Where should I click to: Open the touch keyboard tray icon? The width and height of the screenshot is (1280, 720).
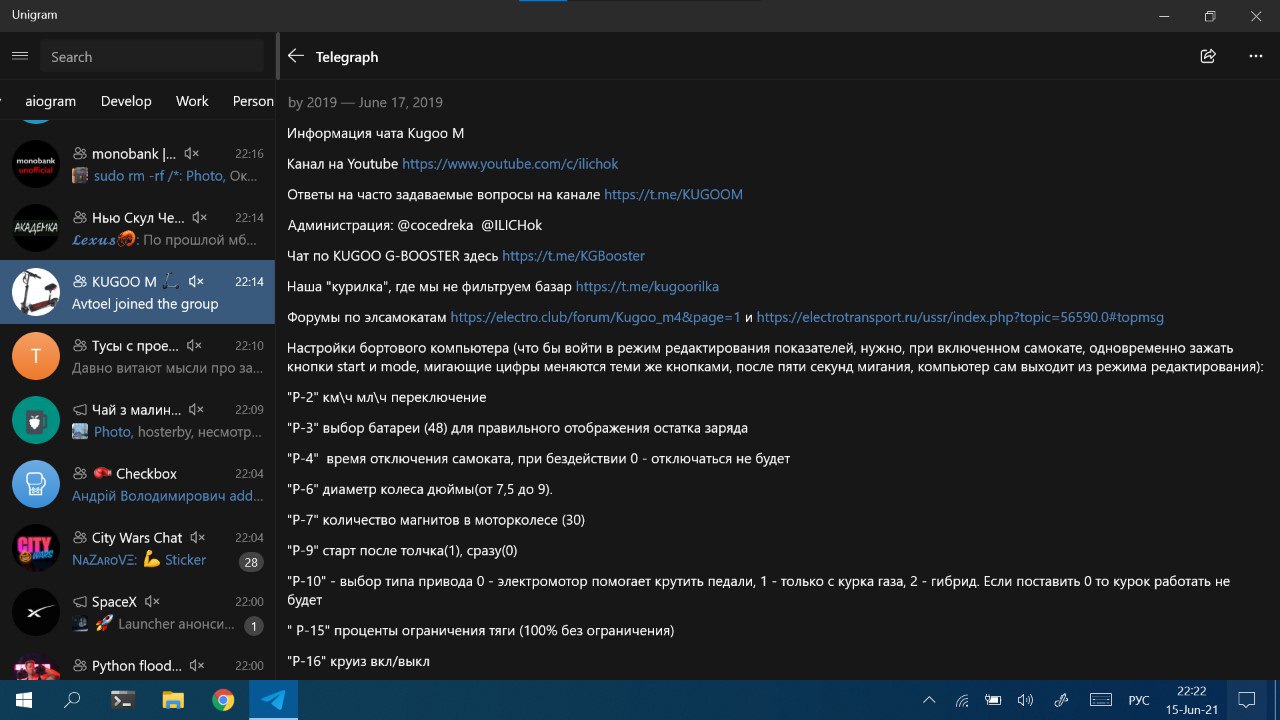[x=1100, y=700]
